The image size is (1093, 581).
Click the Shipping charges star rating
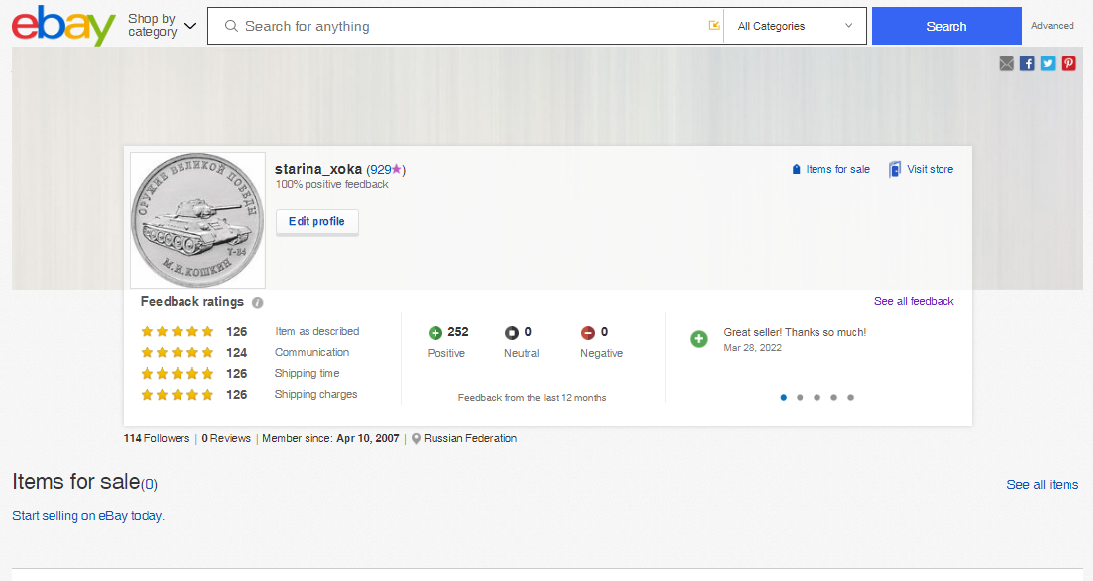tap(177, 395)
